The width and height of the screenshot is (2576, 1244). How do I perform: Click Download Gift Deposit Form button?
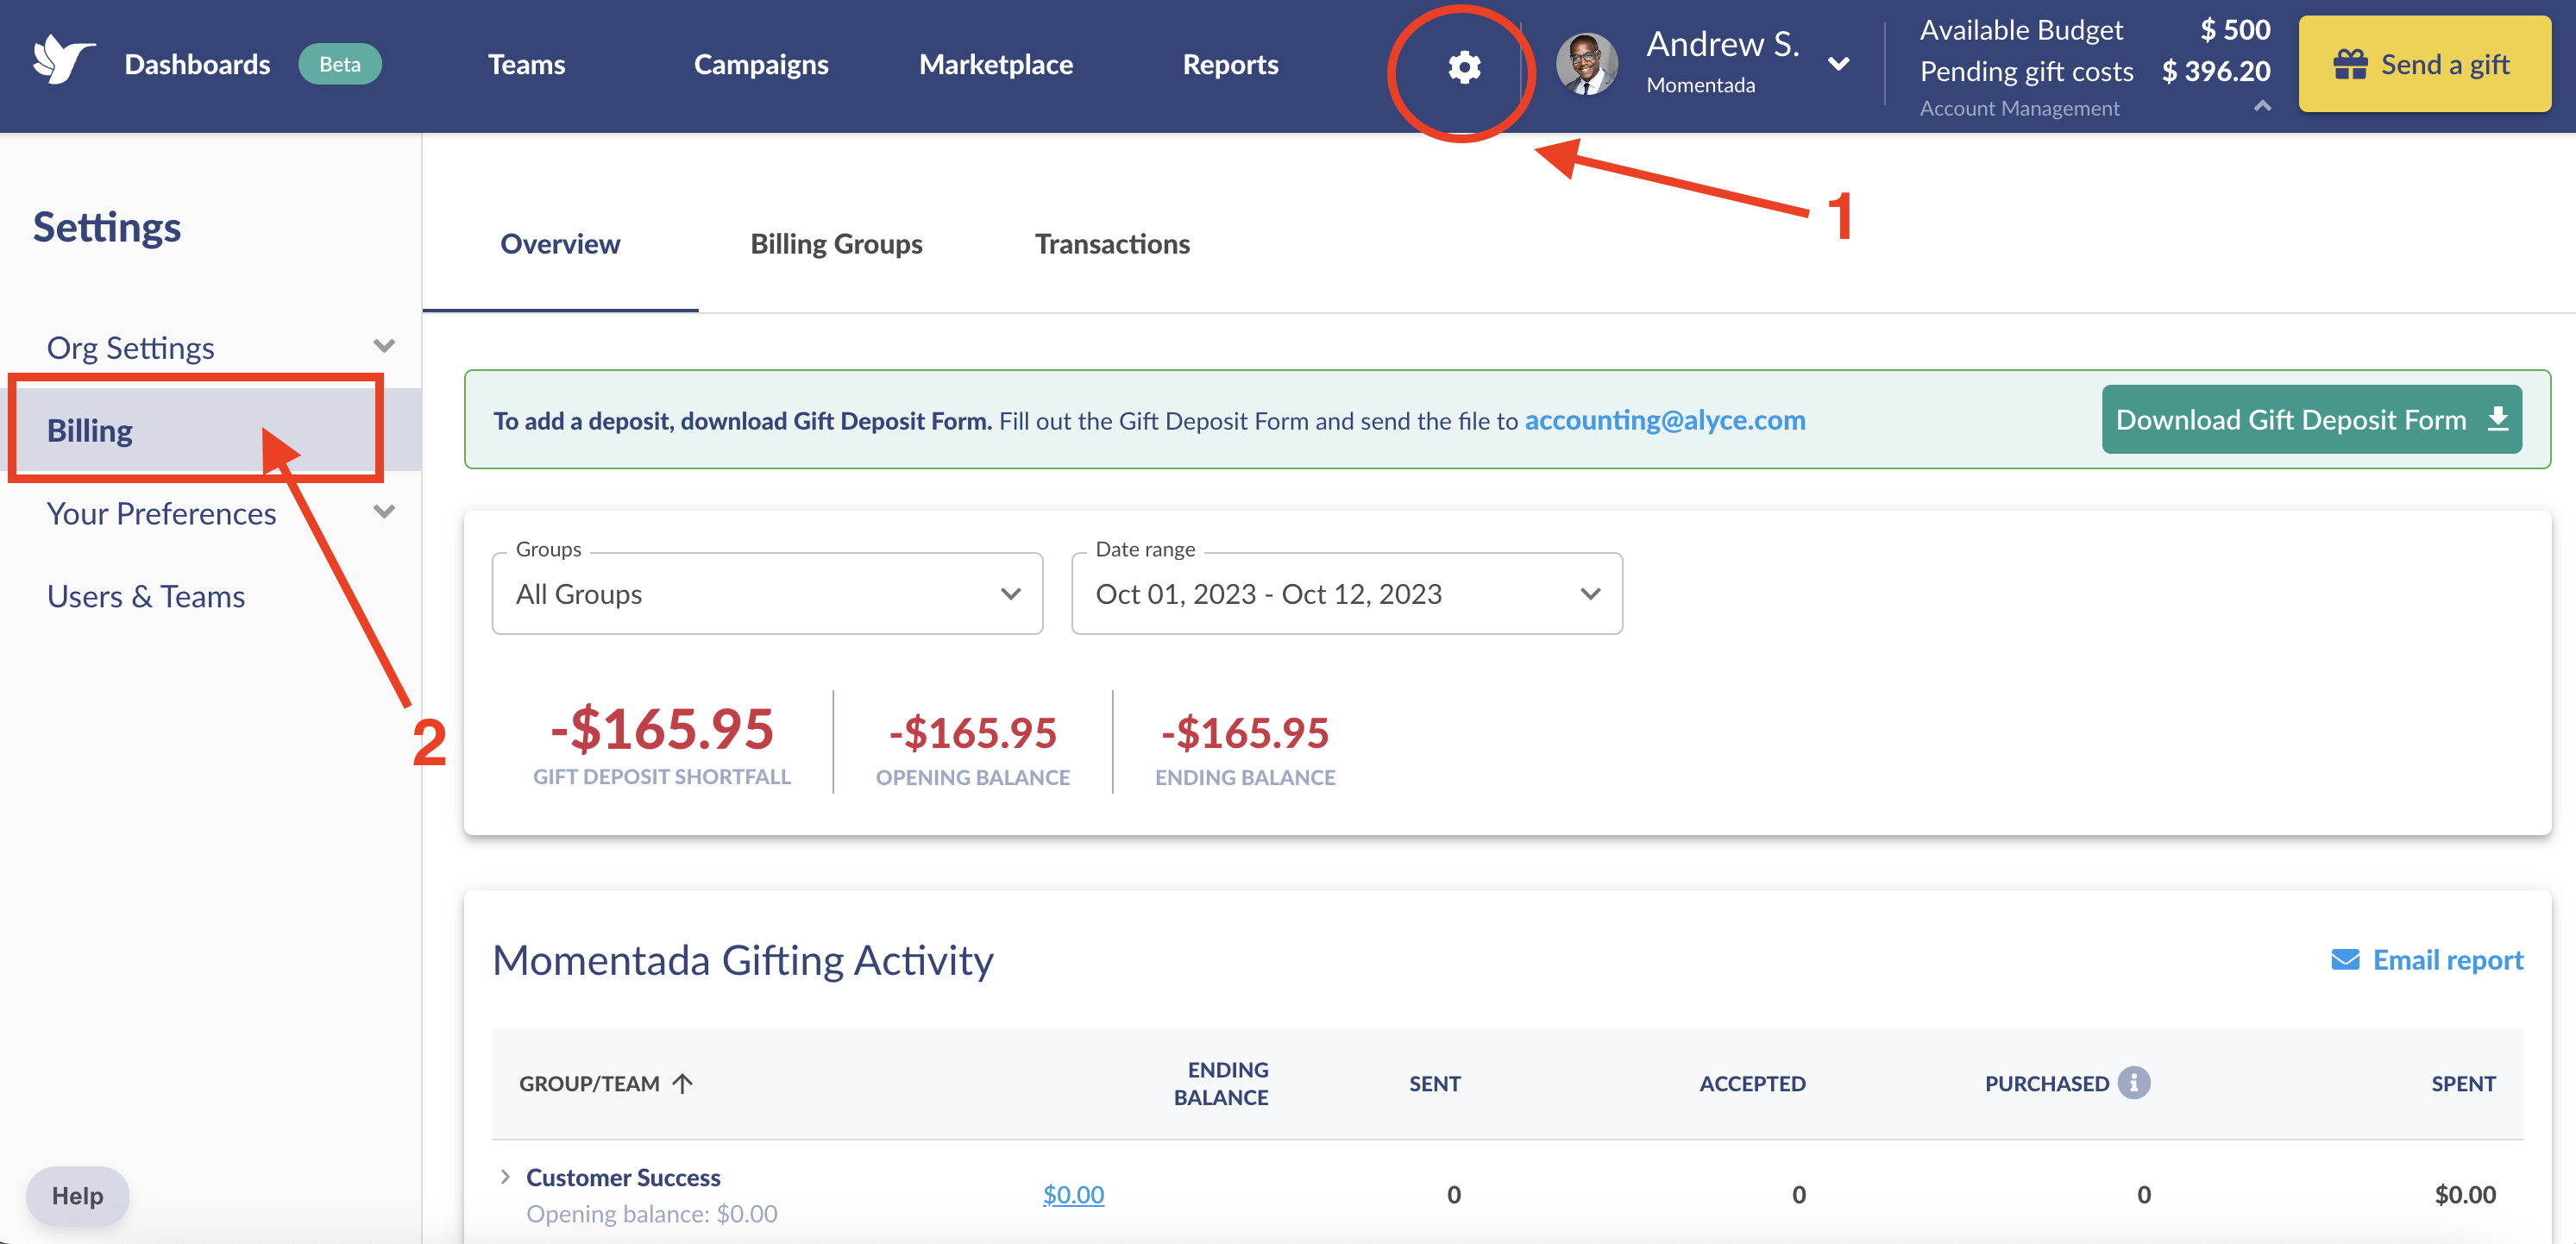point(2311,419)
